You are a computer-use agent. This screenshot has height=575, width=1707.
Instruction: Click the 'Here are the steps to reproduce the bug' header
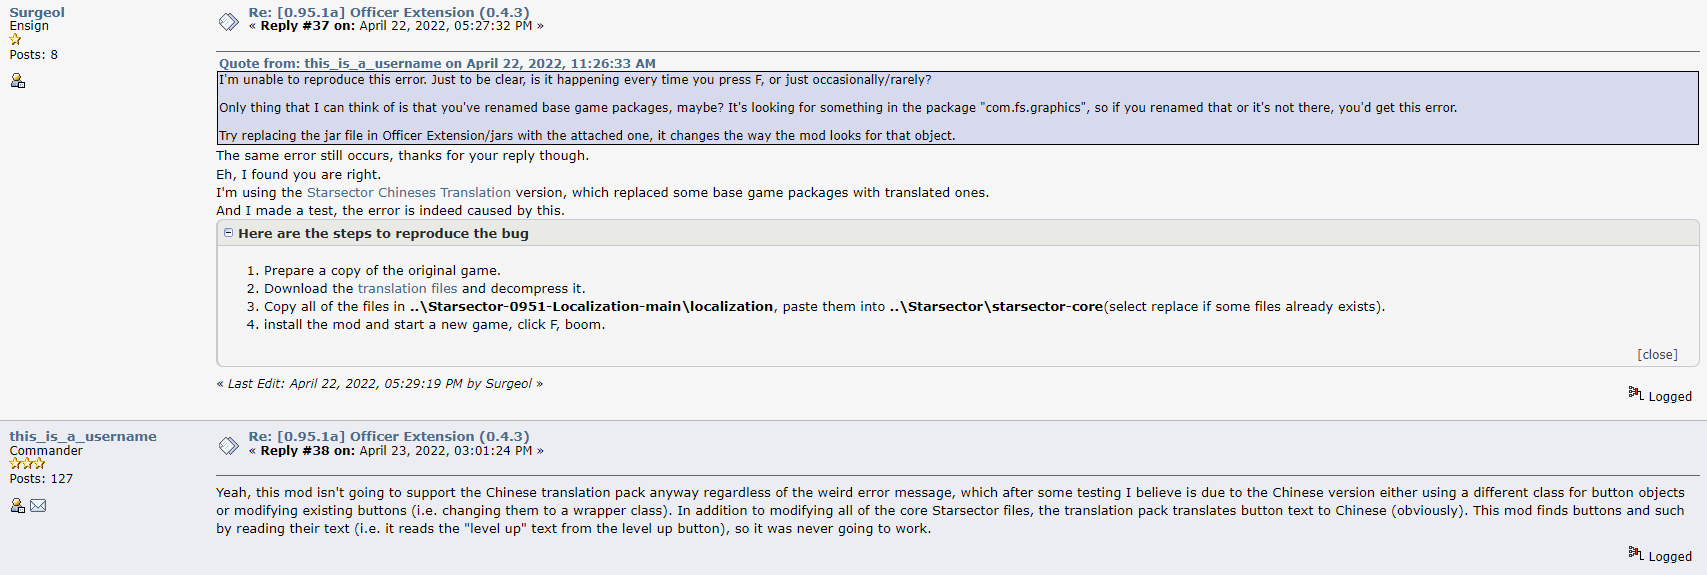coord(383,234)
